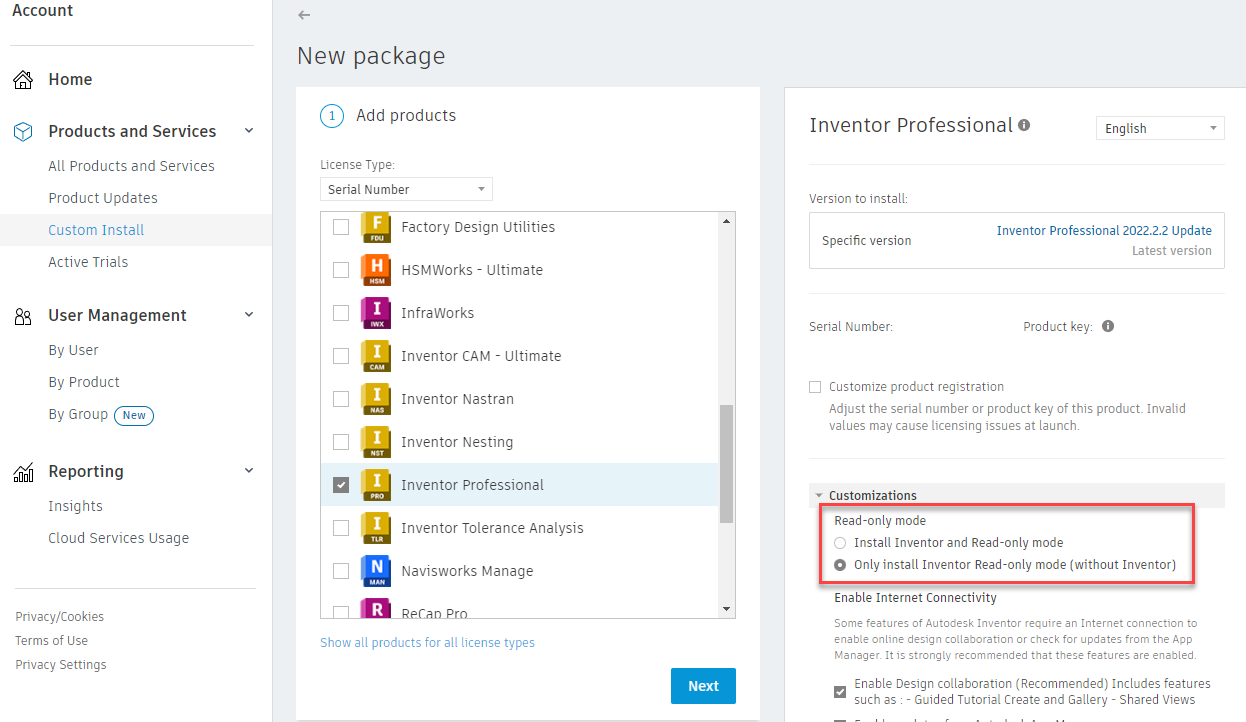Image resolution: width=1246 pixels, height=722 pixels.
Task: Collapse the Customizations section
Action: coord(819,495)
